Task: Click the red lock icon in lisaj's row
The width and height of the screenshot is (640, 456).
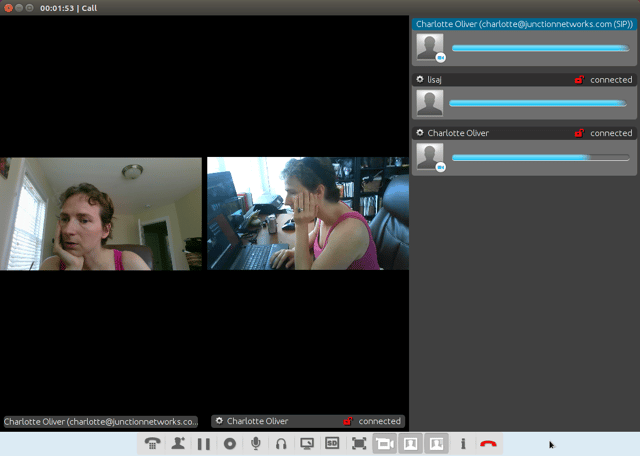Action: (x=579, y=79)
